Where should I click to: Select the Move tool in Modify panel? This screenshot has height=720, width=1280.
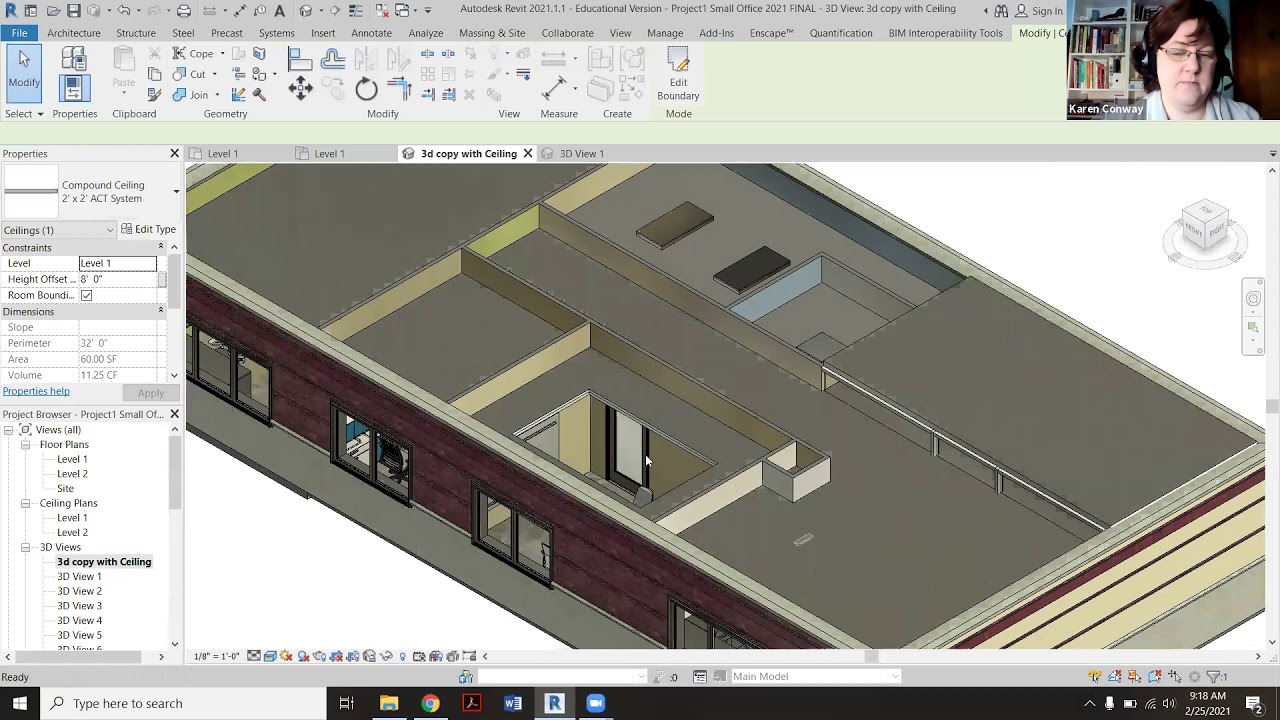click(300, 90)
